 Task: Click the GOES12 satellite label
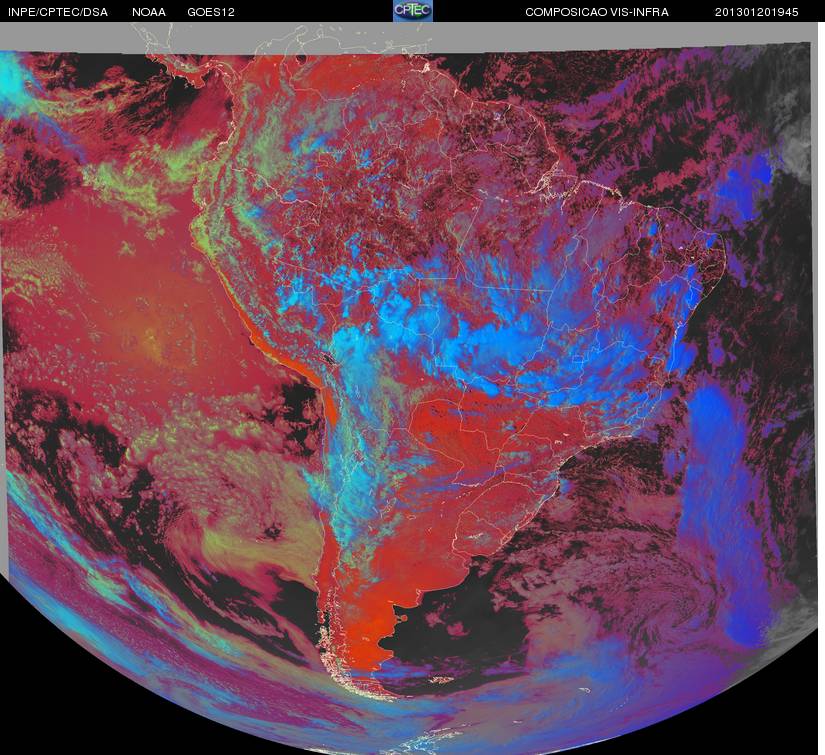pos(211,12)
